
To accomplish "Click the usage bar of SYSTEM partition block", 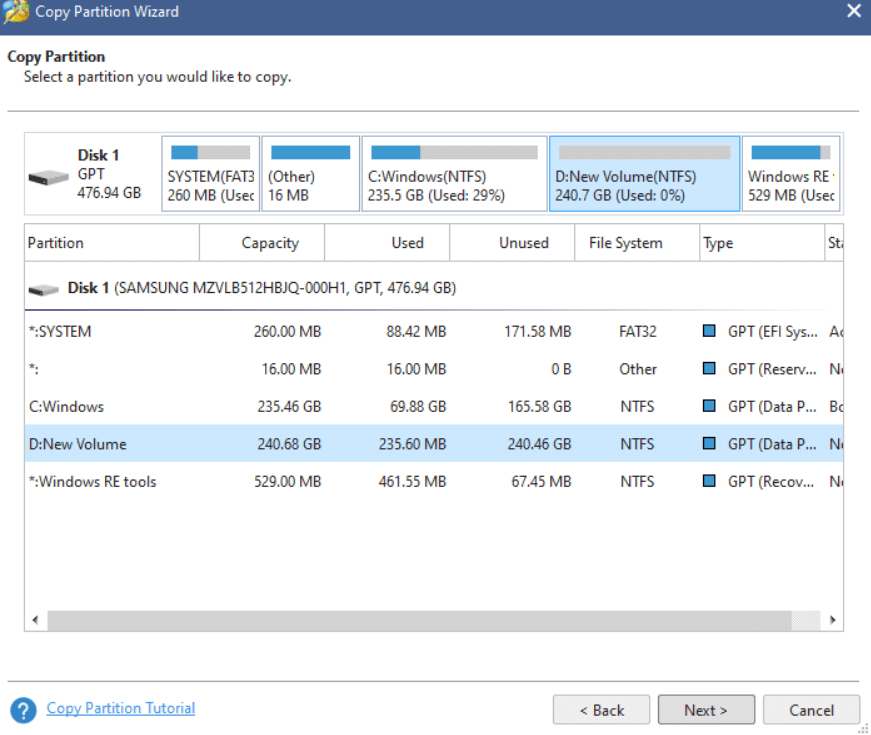I will [x=211, y=152].
